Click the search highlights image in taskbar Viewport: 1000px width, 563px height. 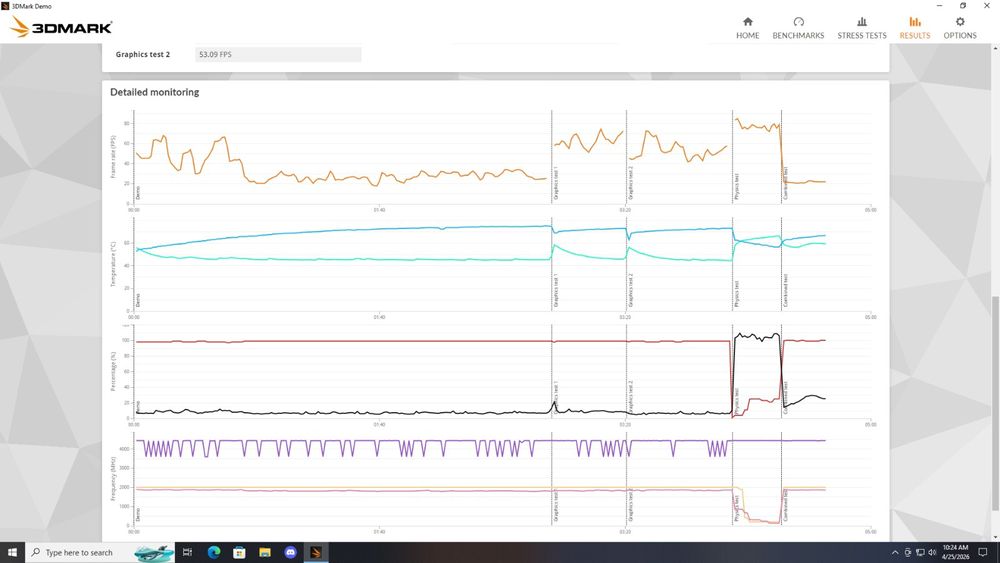pyautogui.click(x=154, y=553)
